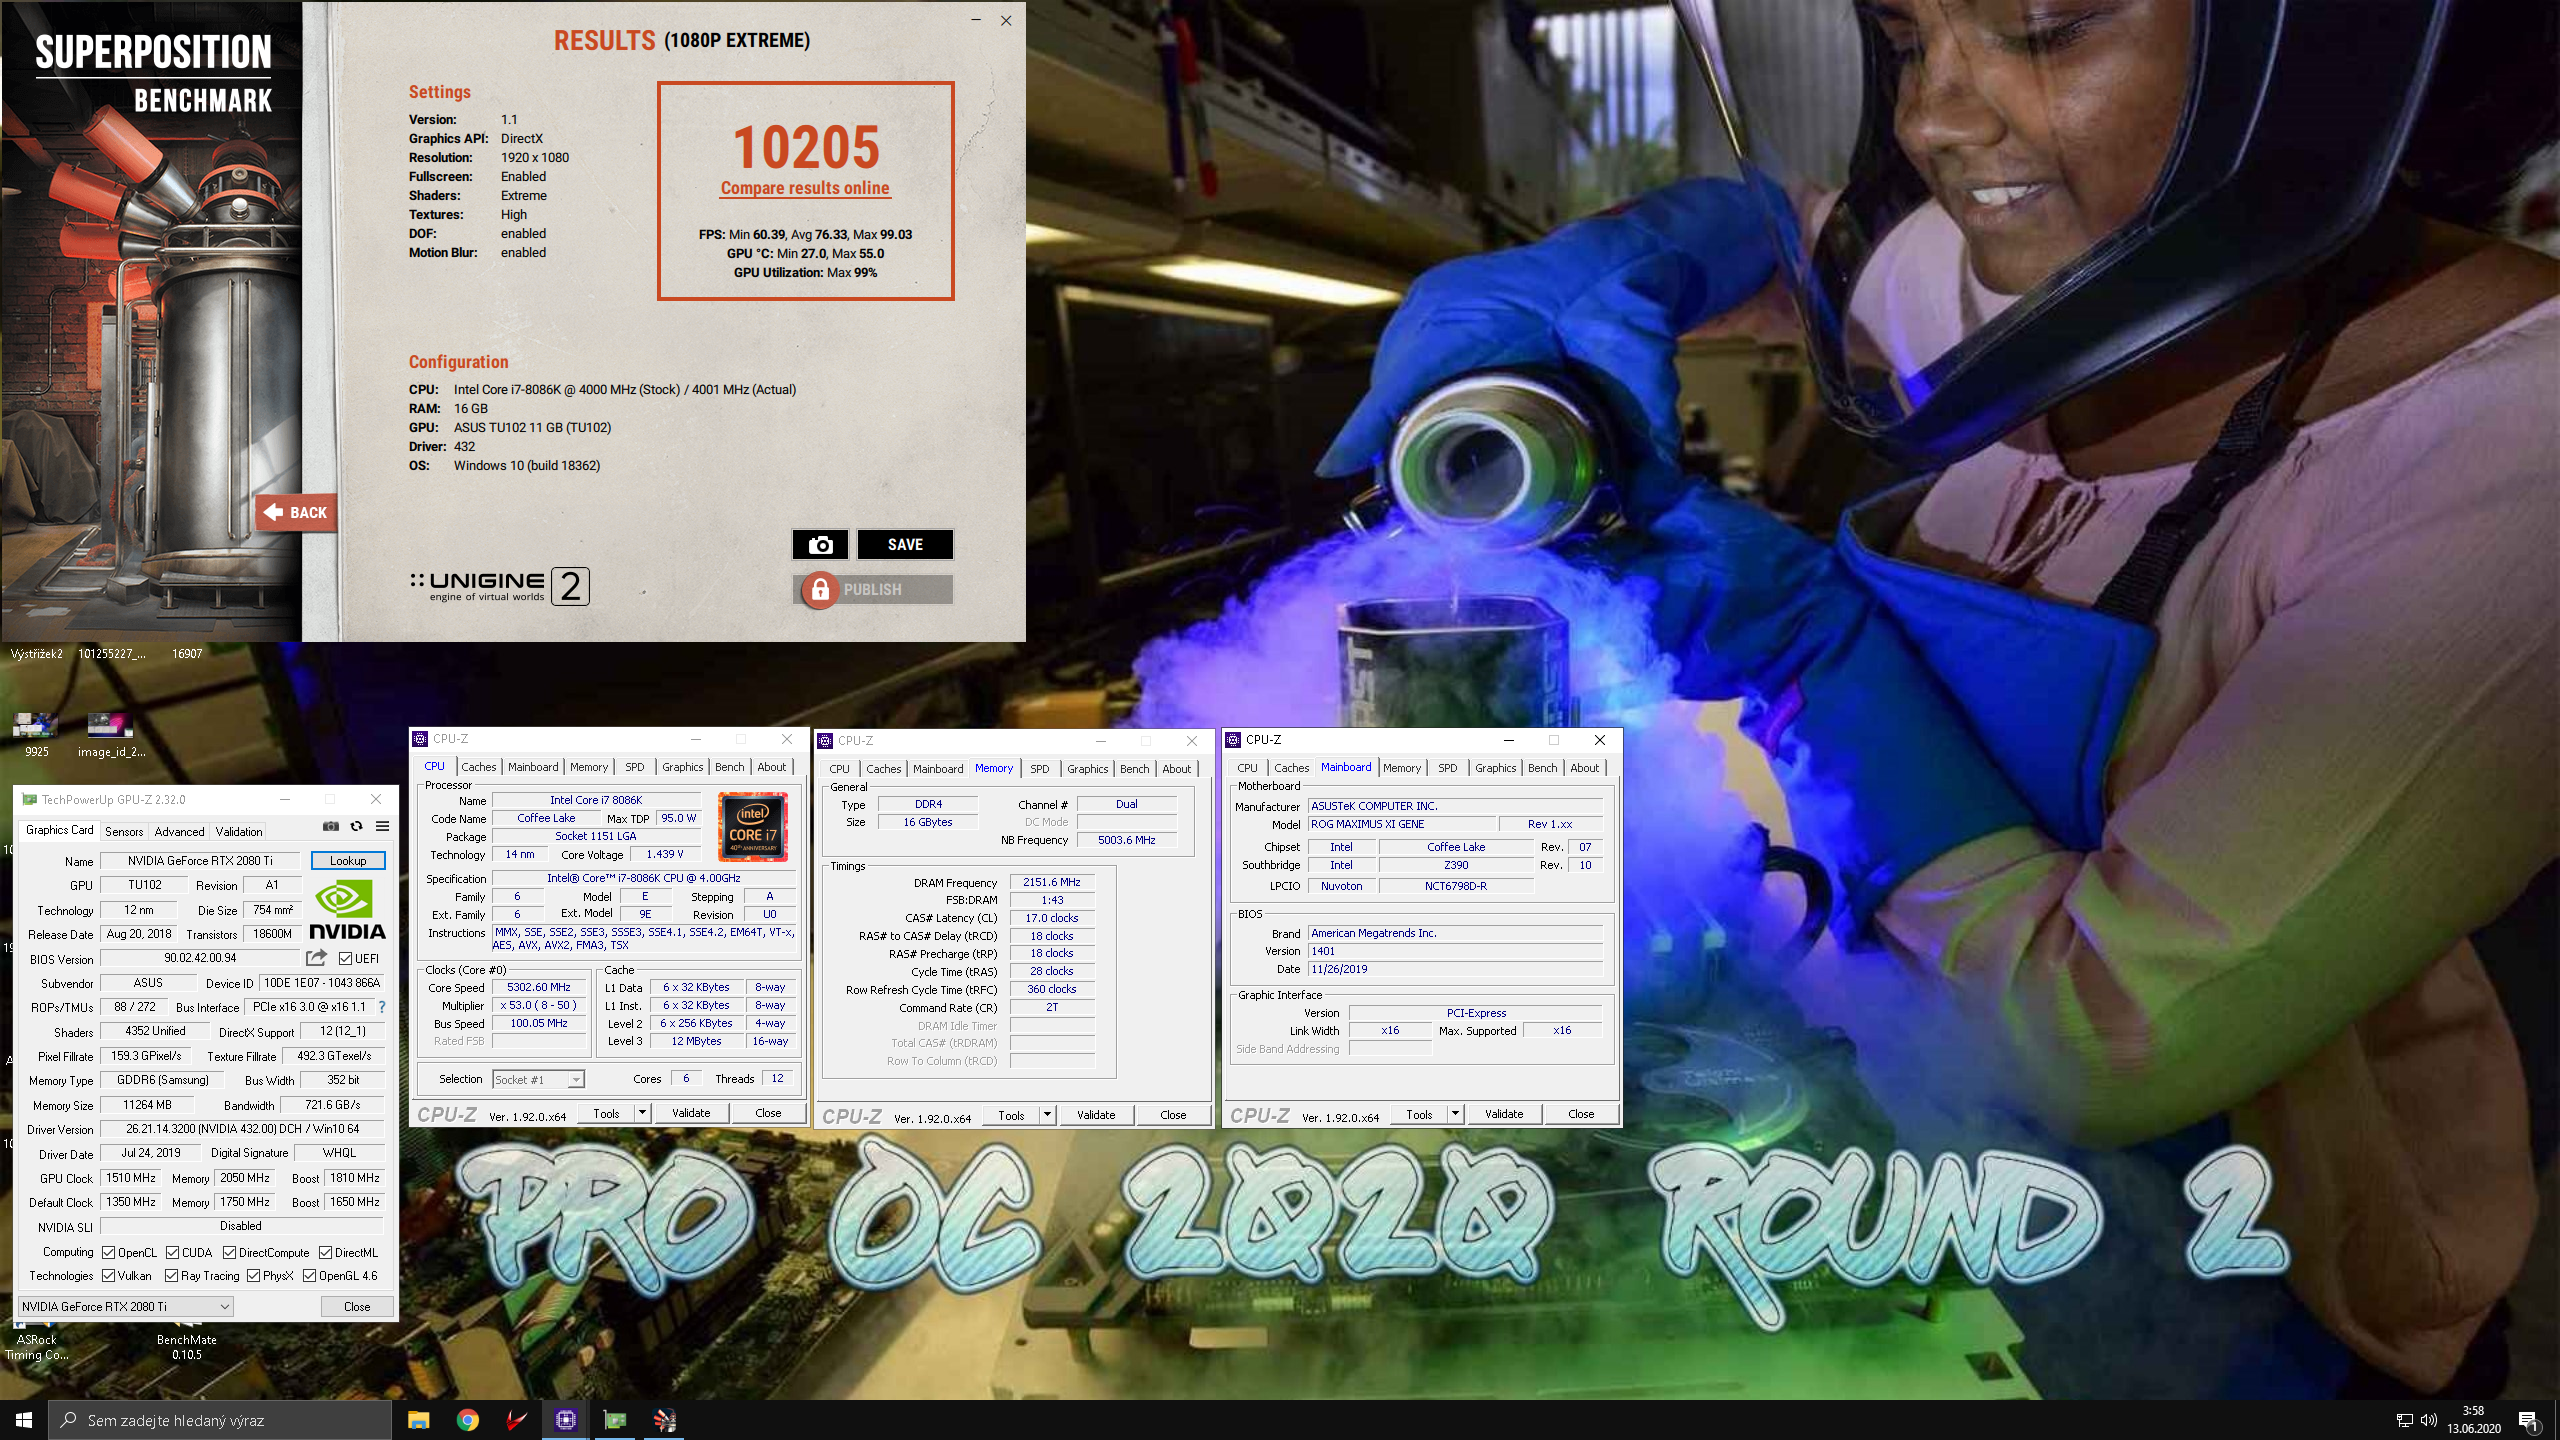Click the NVIDIA logo in GPU-Z

pyautogui.click(x=347, y=910)
